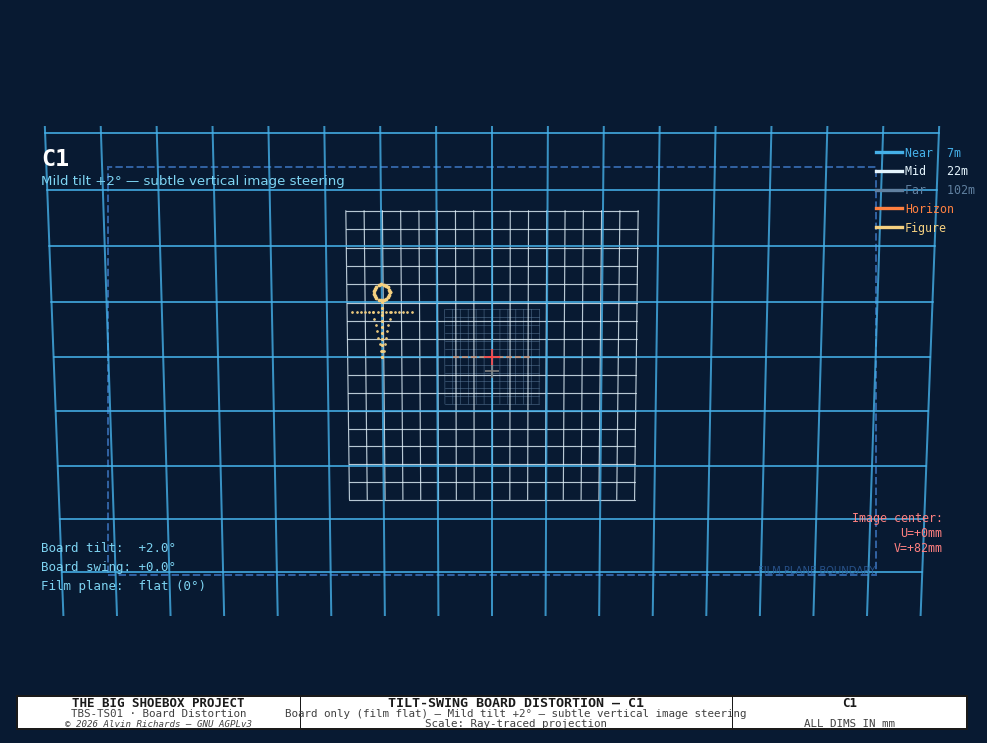Click the Figure yellow line swatch
The height and width of the screenshot is (743, 987).
click(x=889, y=227)
